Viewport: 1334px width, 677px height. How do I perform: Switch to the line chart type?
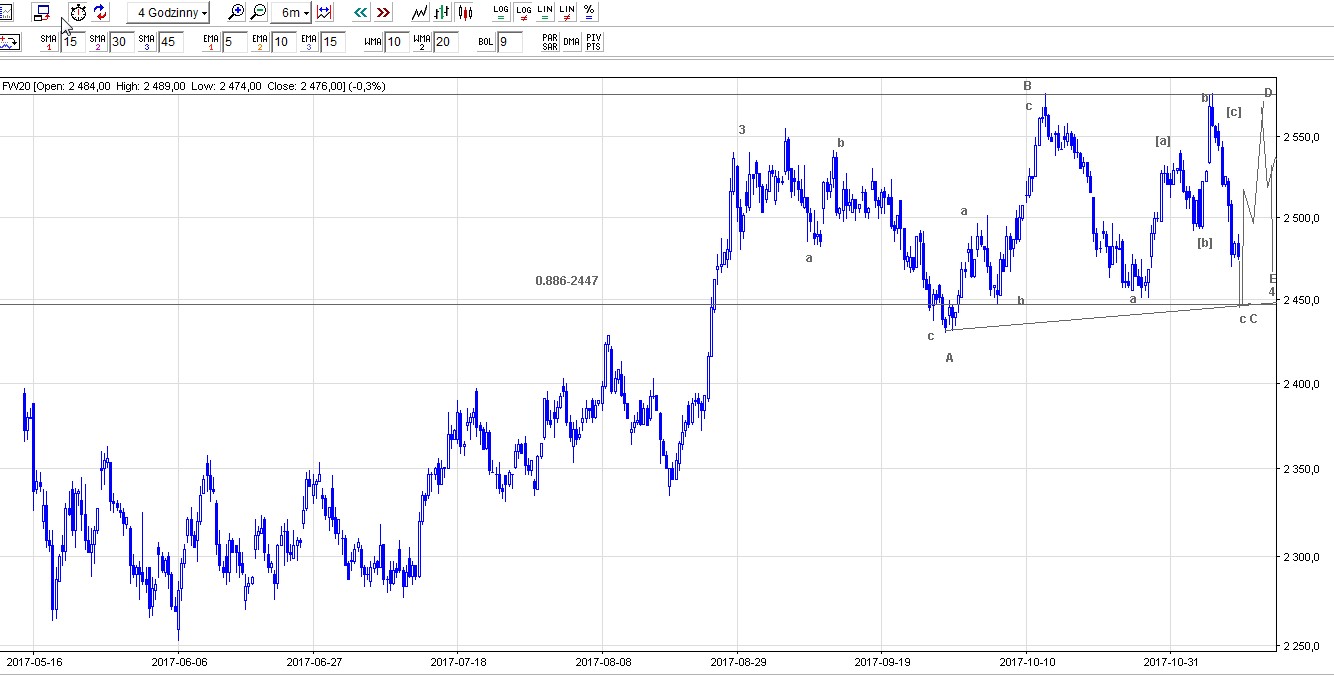pyautogui.click(x=420, y=13)
